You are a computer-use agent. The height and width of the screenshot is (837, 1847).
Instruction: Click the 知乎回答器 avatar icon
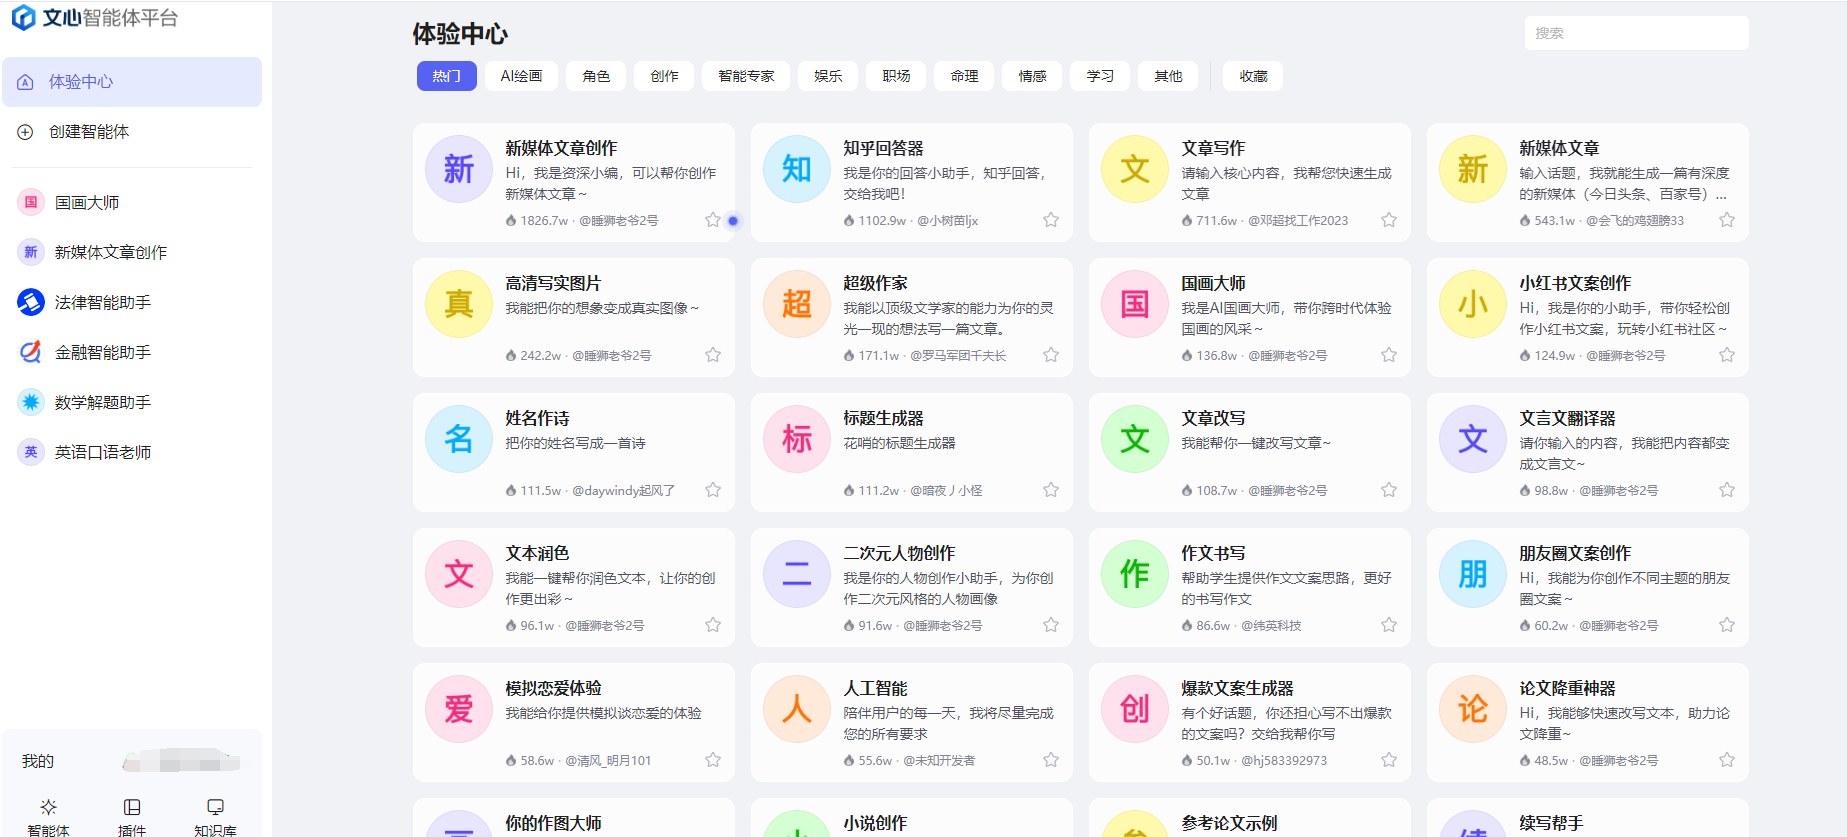(797, 169)
